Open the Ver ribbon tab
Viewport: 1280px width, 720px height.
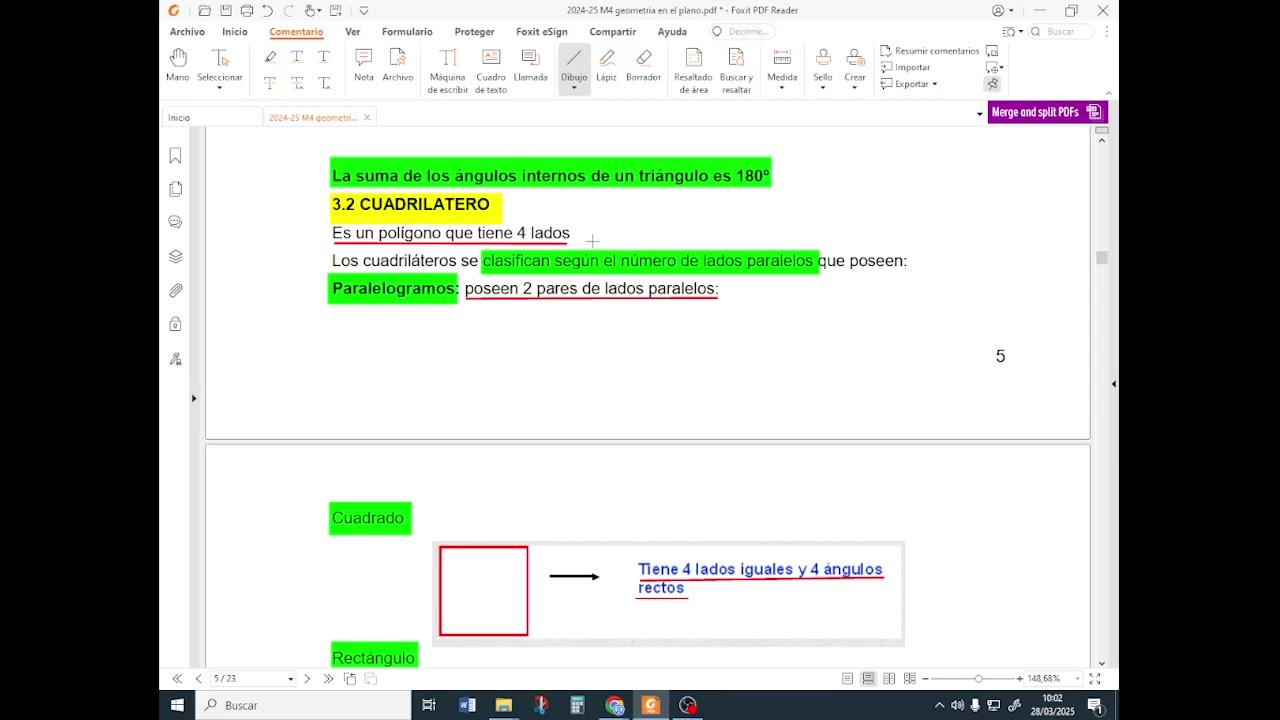coord(353,32)
